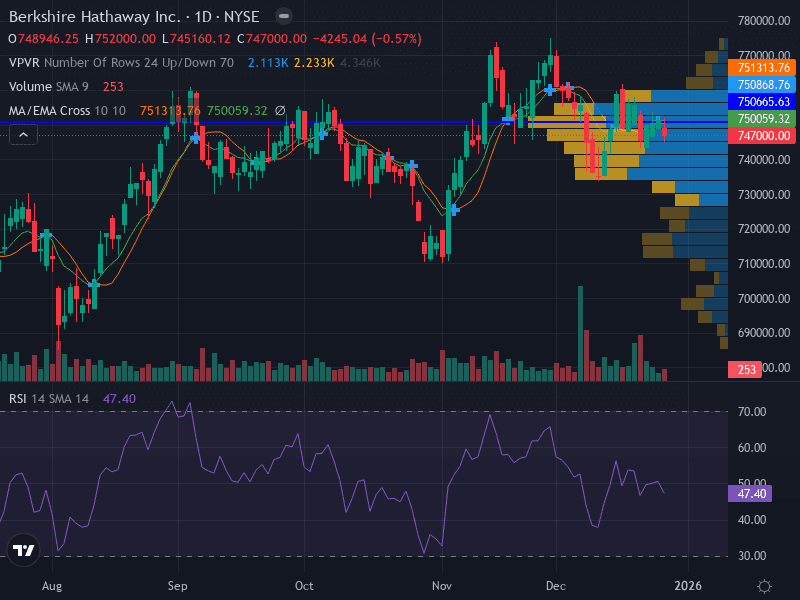Viewport: 800px width, 600px height.
Task: Click the 2.233K VPVR down volume value
Action: point(314,63)
